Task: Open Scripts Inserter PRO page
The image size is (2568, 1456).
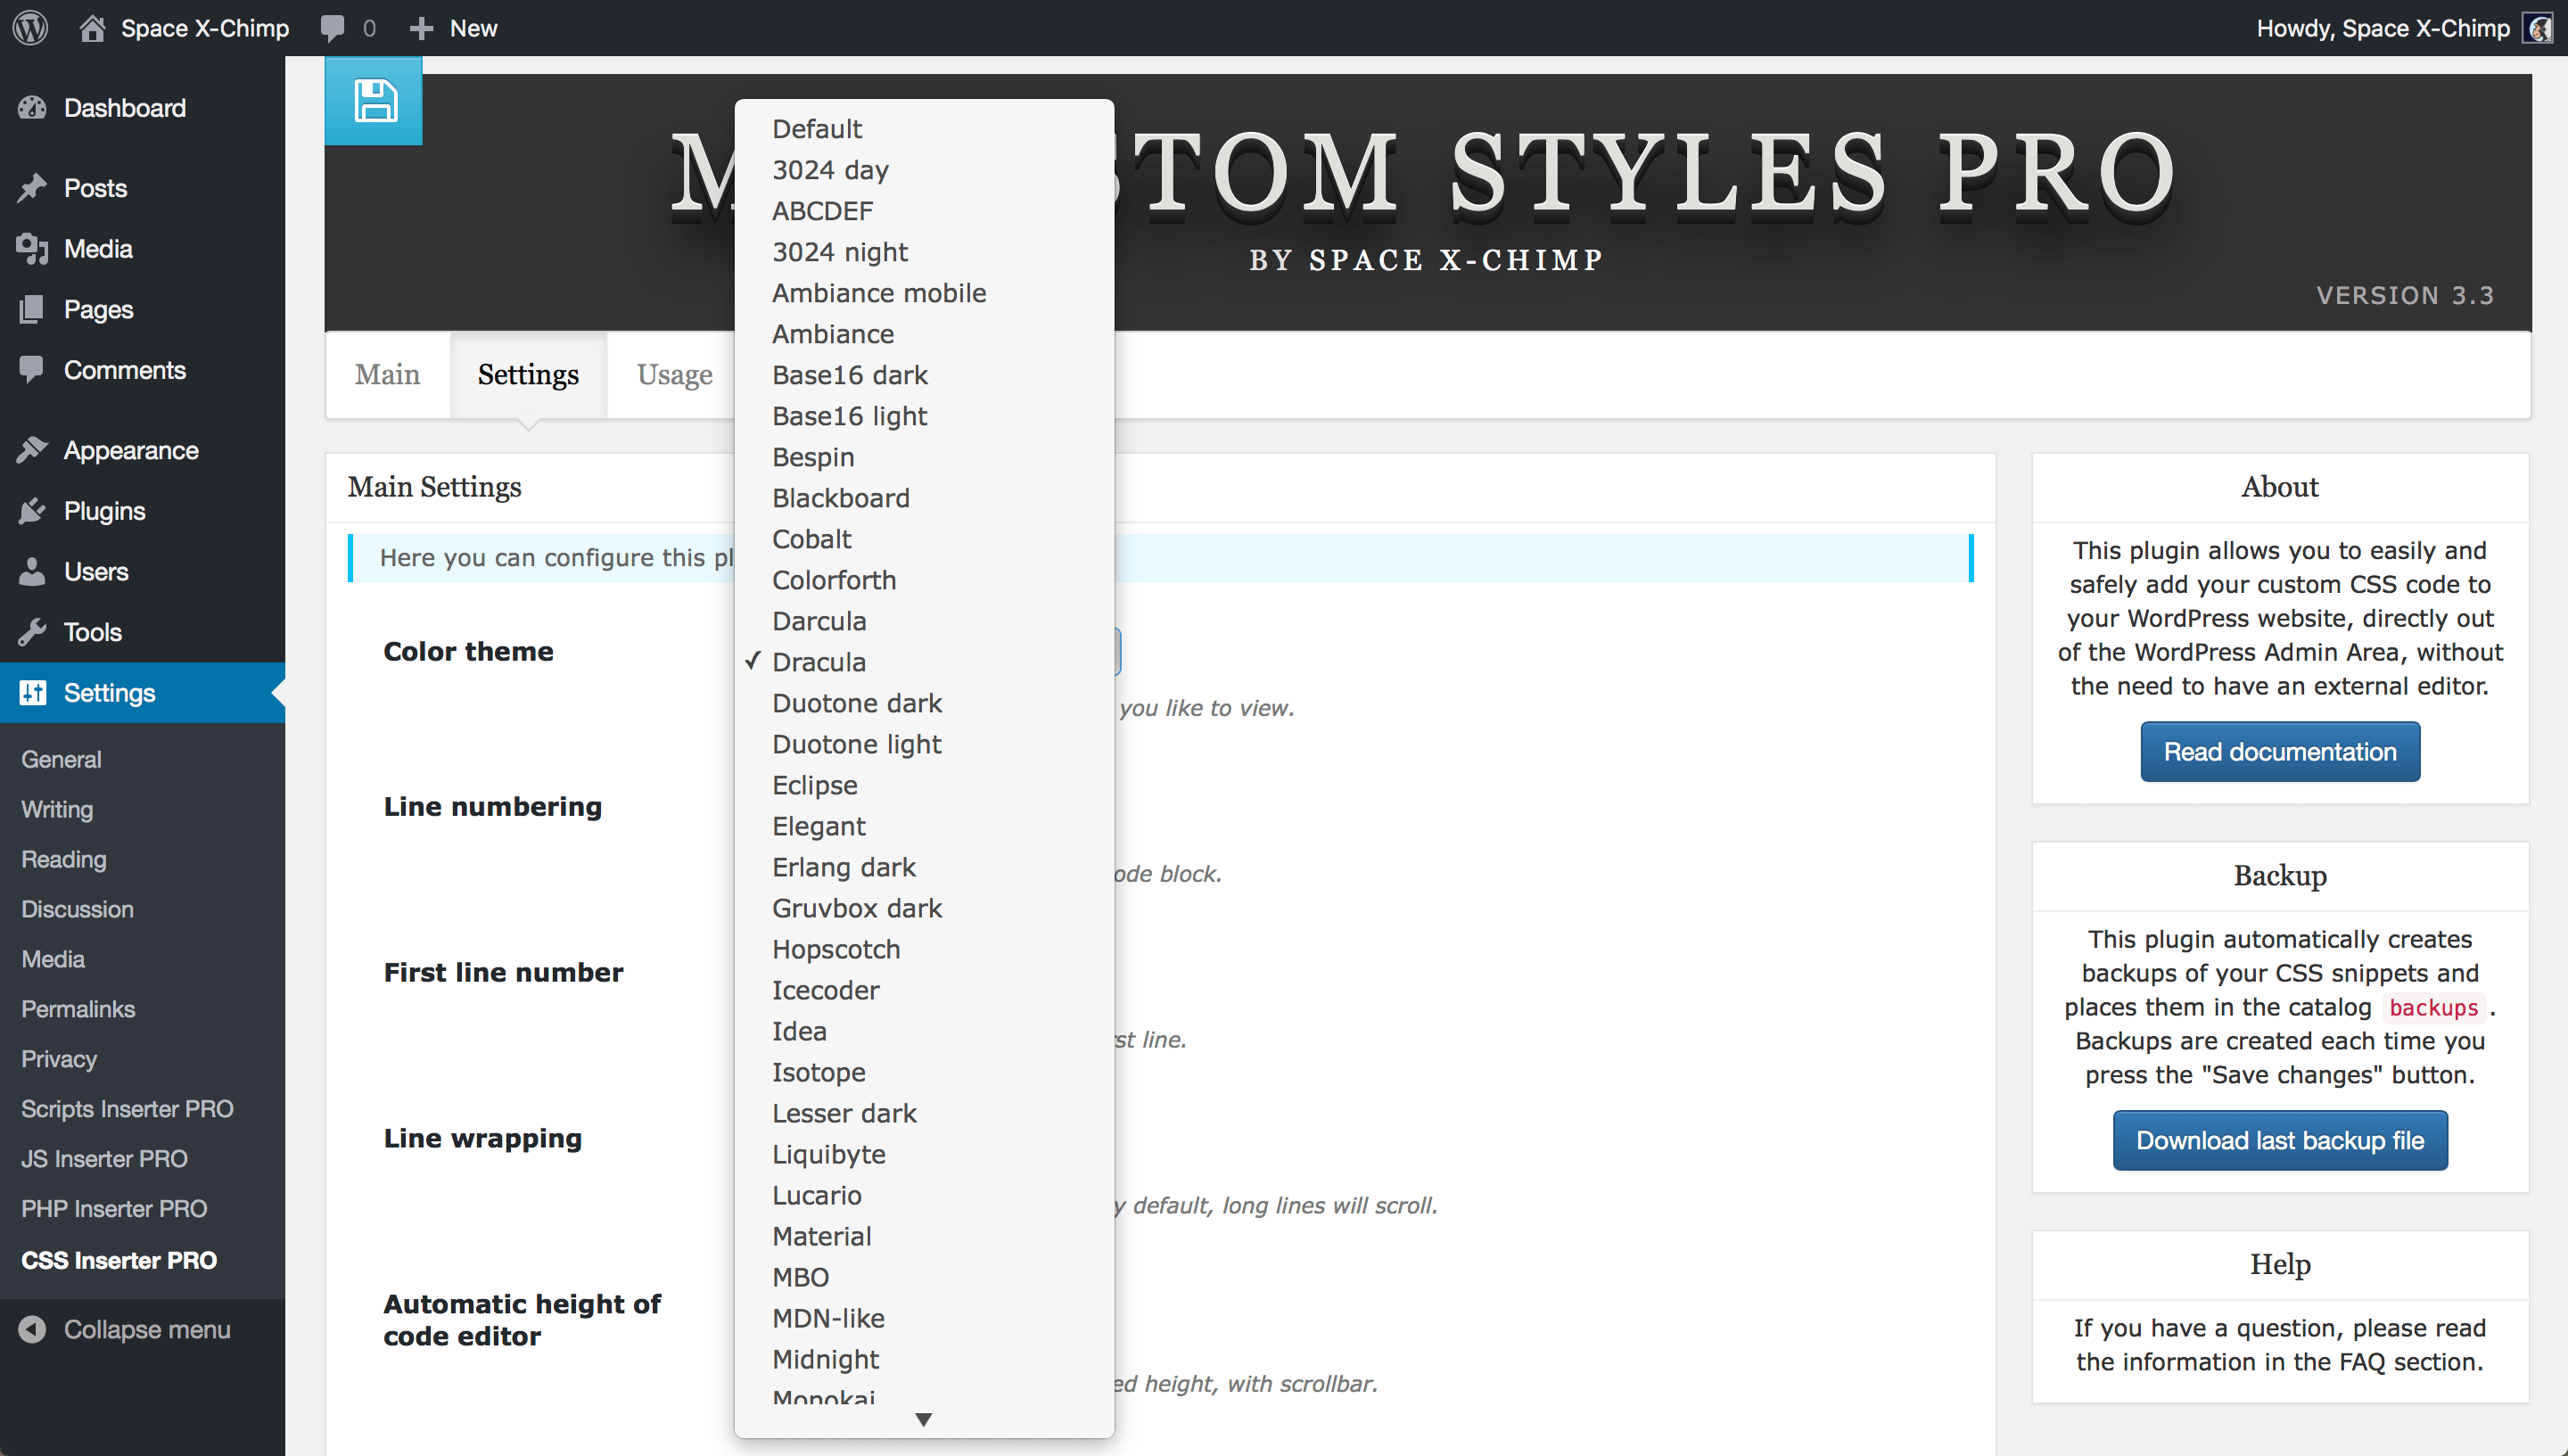Action: pyautogui.click(x=127, y=1109)
